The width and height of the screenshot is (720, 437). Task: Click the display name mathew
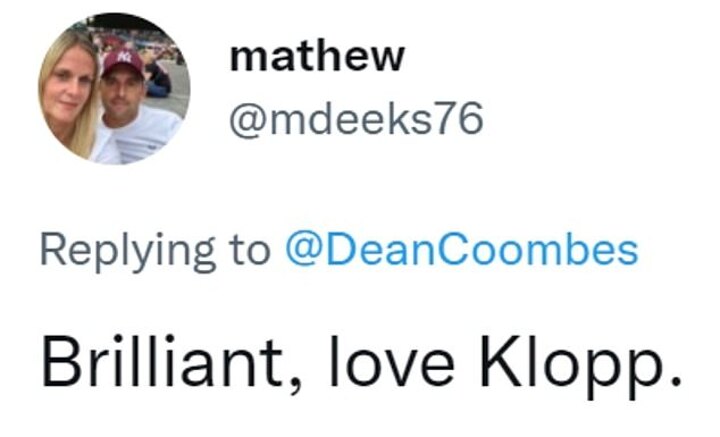[x=317, y=56]
